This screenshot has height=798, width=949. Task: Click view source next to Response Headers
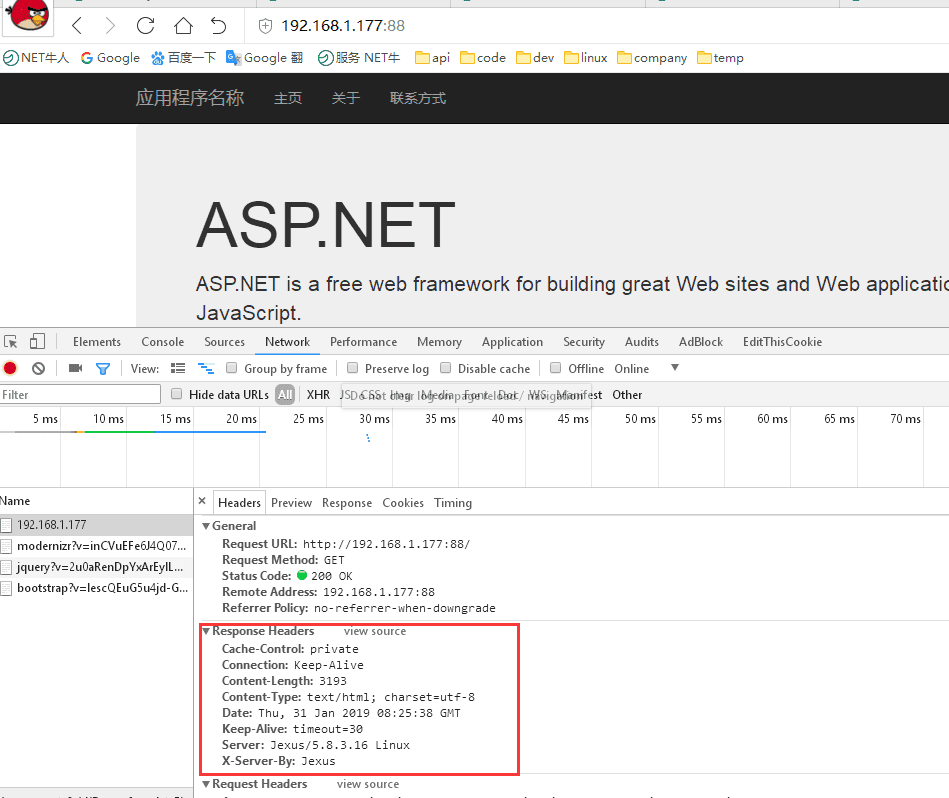(x=375, y=632)
